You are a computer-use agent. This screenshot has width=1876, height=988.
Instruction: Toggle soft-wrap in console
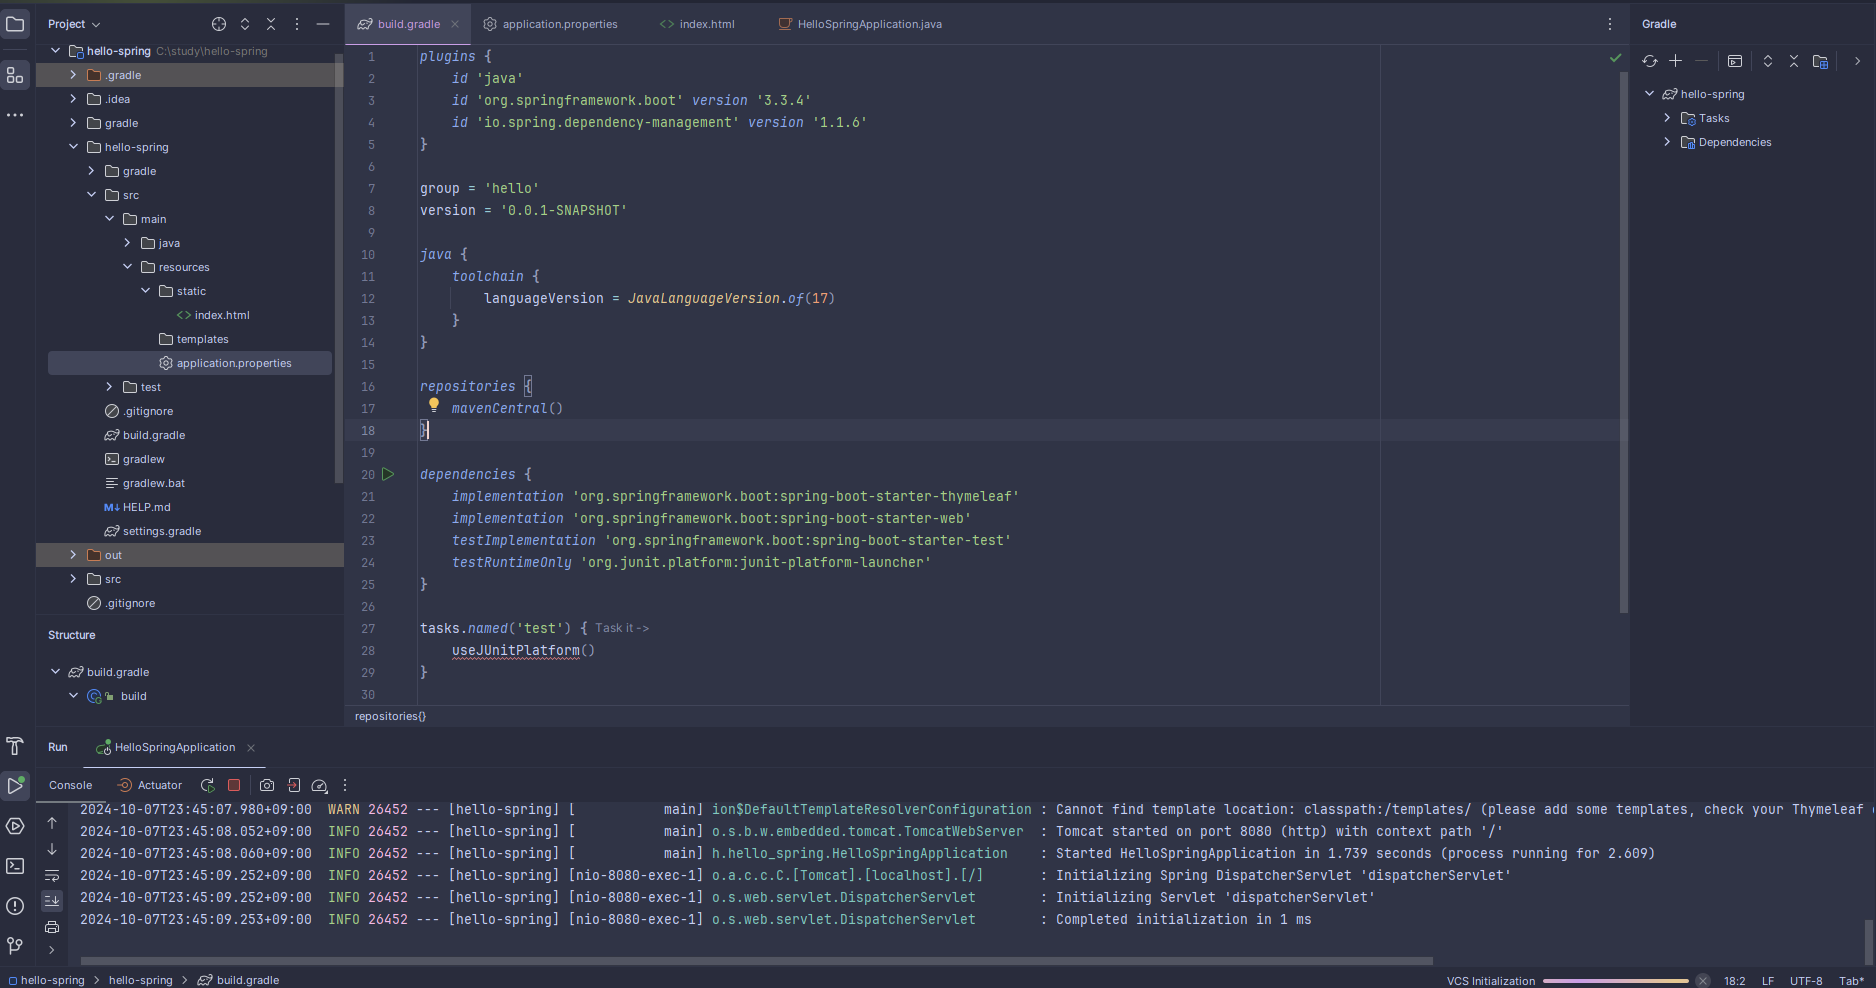coord(52,875)
